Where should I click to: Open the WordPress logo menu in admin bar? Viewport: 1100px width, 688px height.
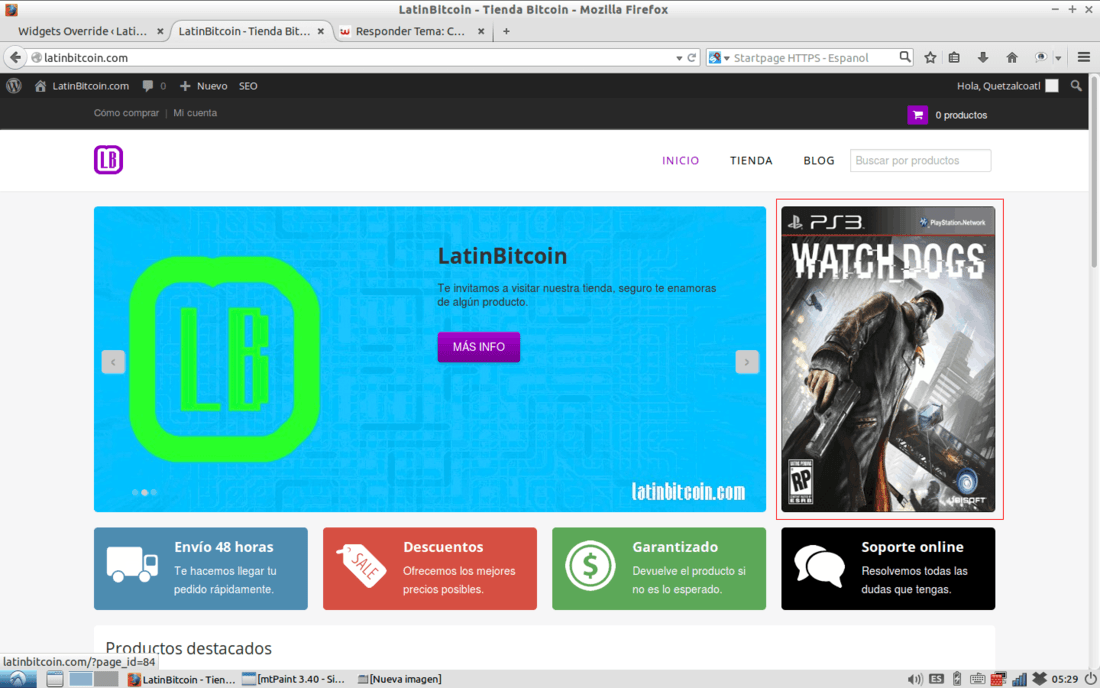pos(14,86)
